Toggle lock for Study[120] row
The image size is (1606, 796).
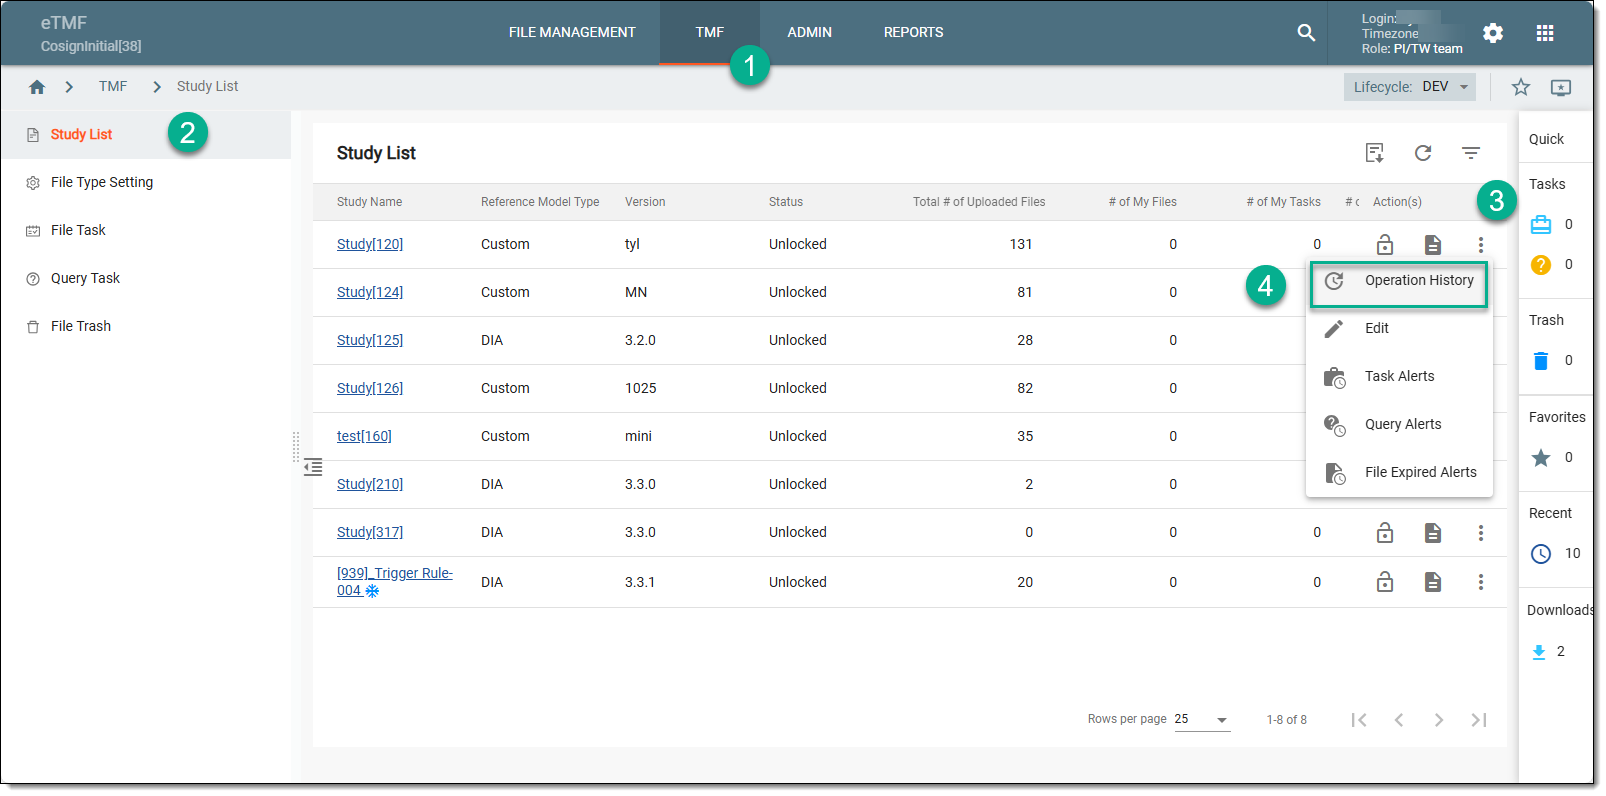pos(1385,244)
